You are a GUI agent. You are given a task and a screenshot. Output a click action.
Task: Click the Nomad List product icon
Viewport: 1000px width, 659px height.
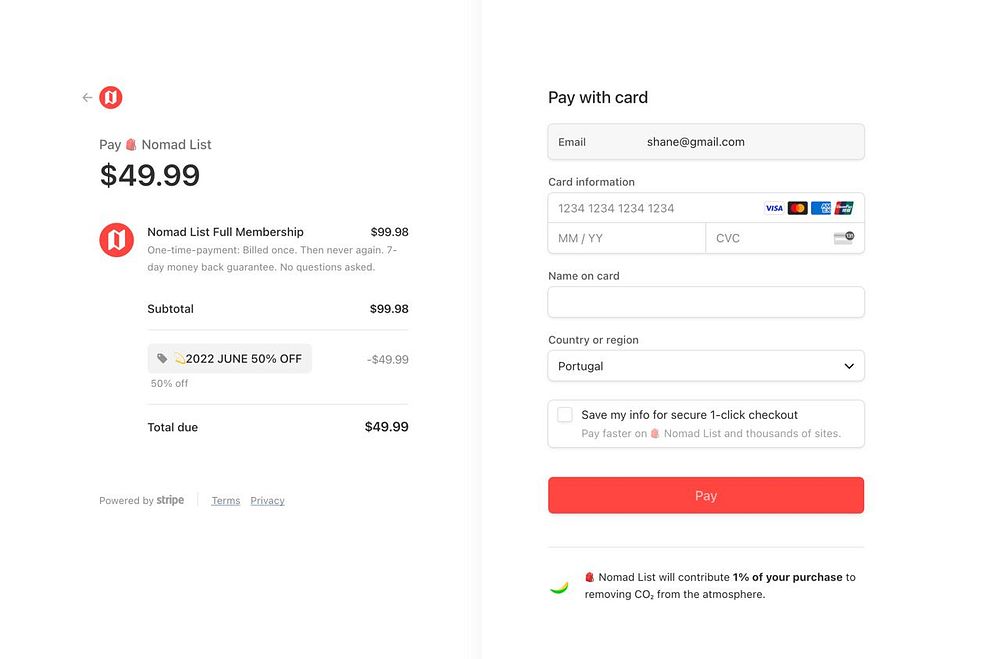coord(116,240)
